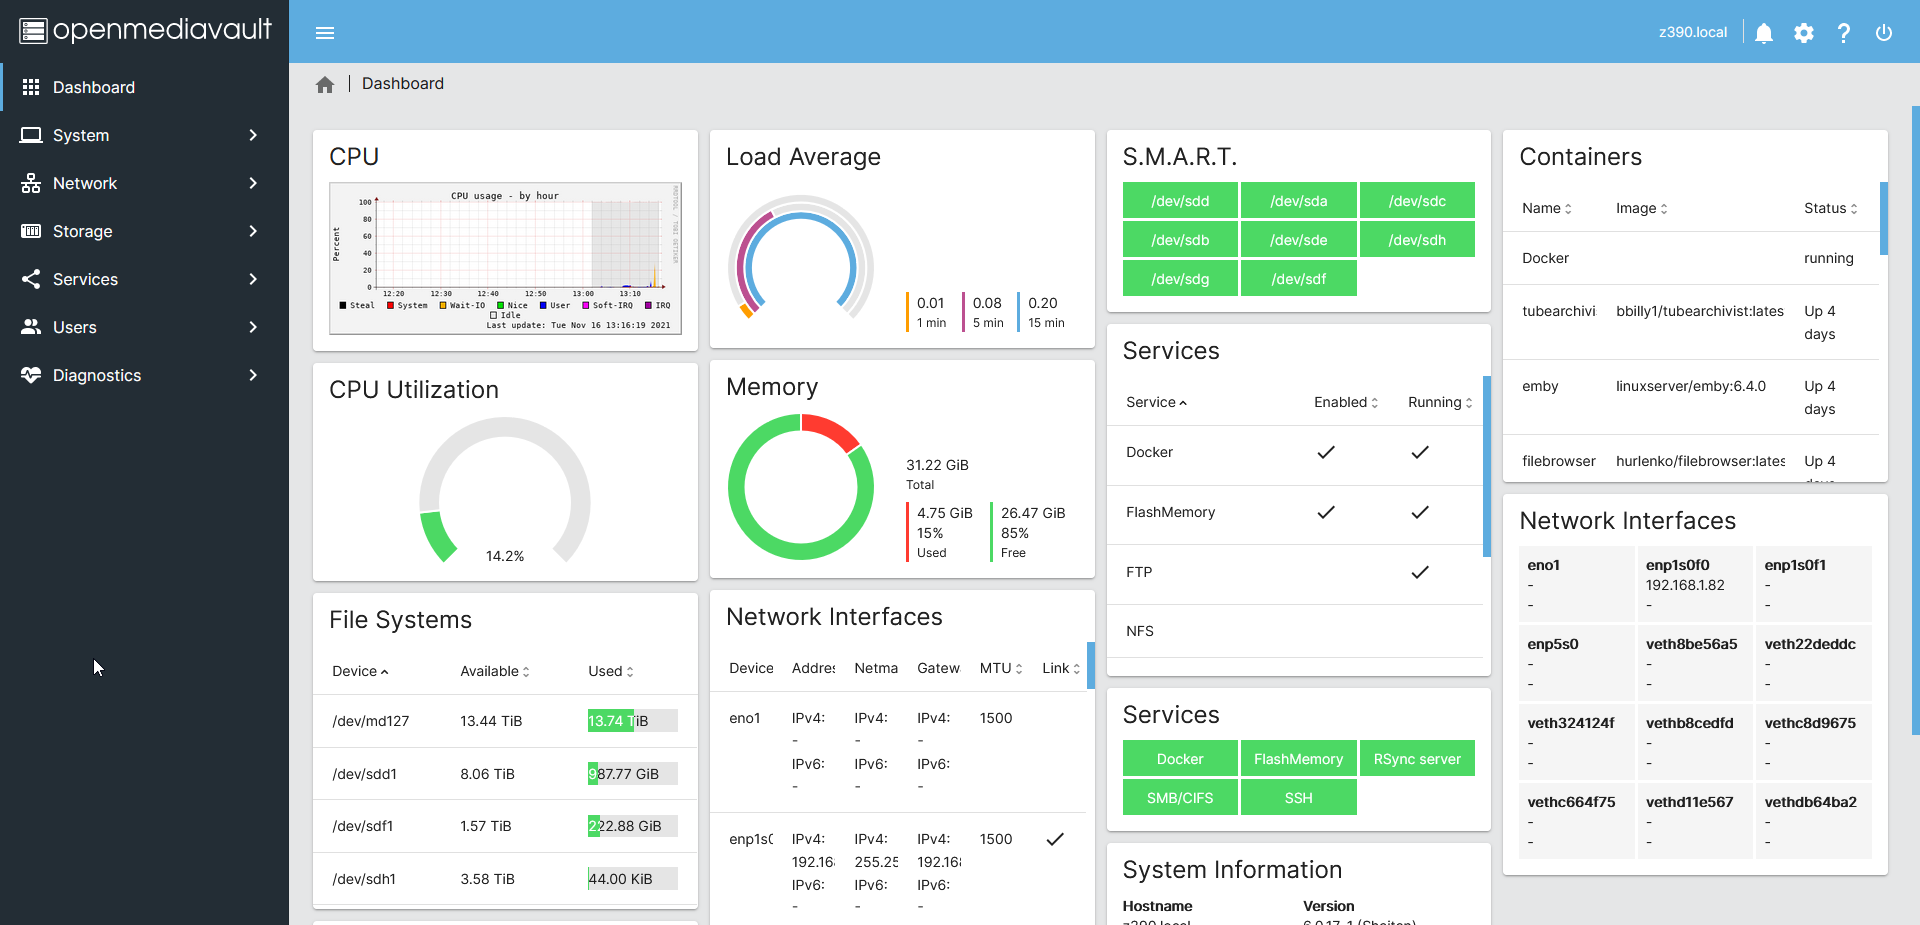Click the Docker Enabled checkmark
This screenshot has height=925, width=1920.
[x=1326, y=452]
